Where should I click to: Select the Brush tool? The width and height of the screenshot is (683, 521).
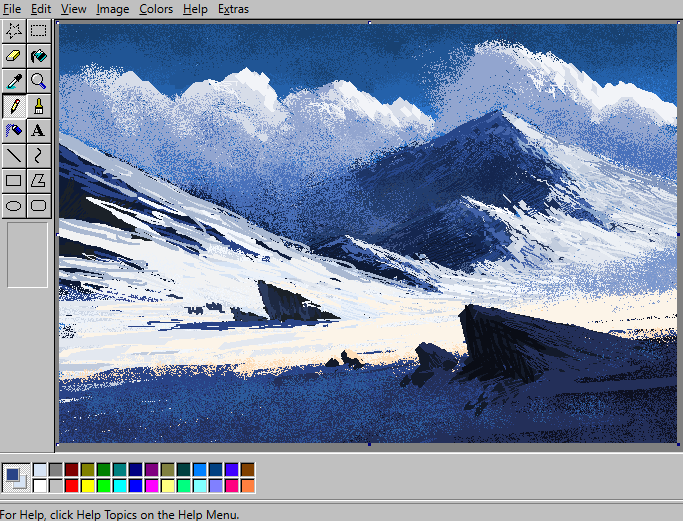(x=39, y=106)
